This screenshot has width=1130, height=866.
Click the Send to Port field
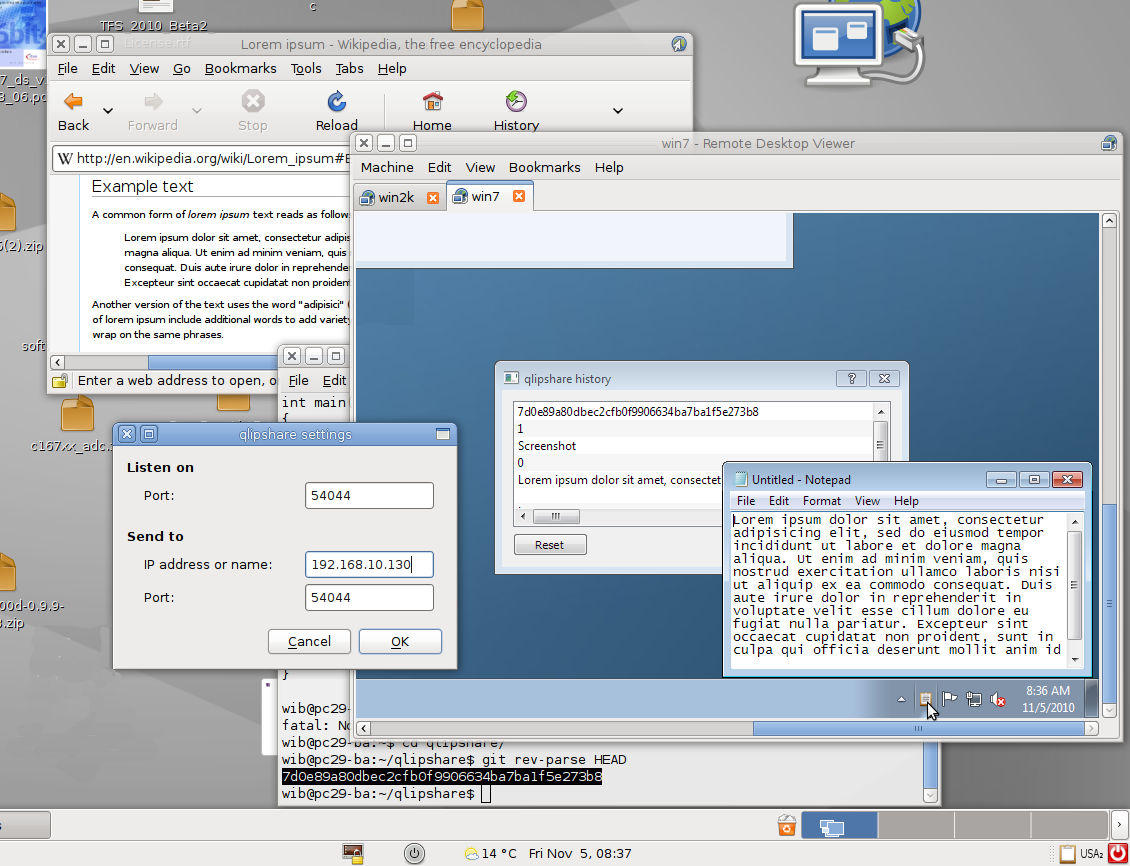(x=369, y=597)
